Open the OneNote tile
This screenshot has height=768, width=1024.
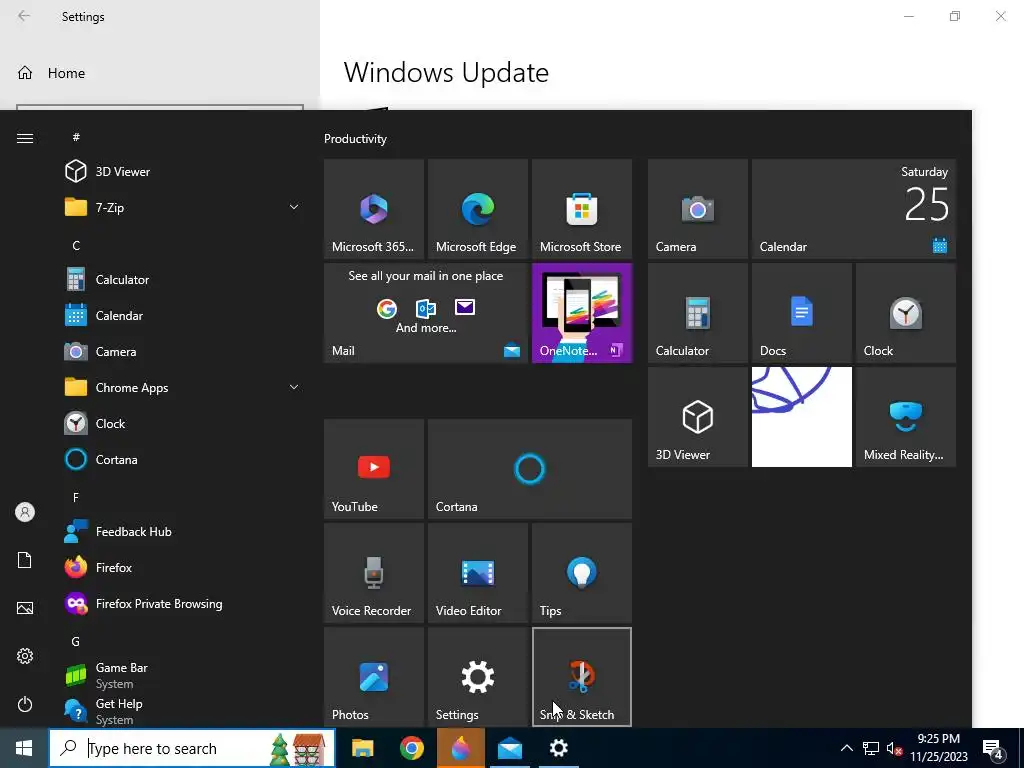581,313
